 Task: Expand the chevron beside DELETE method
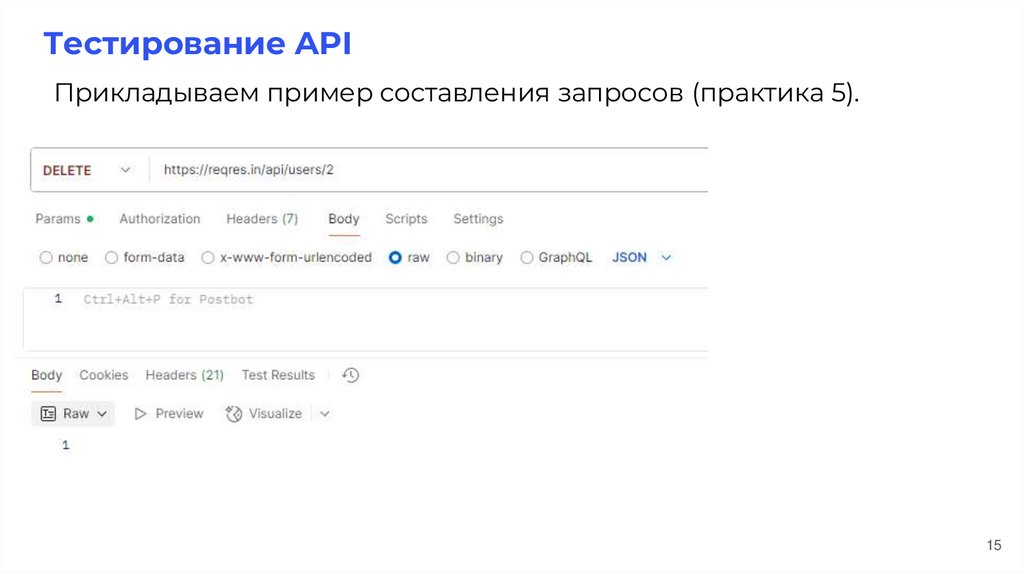tap(125, 170)
